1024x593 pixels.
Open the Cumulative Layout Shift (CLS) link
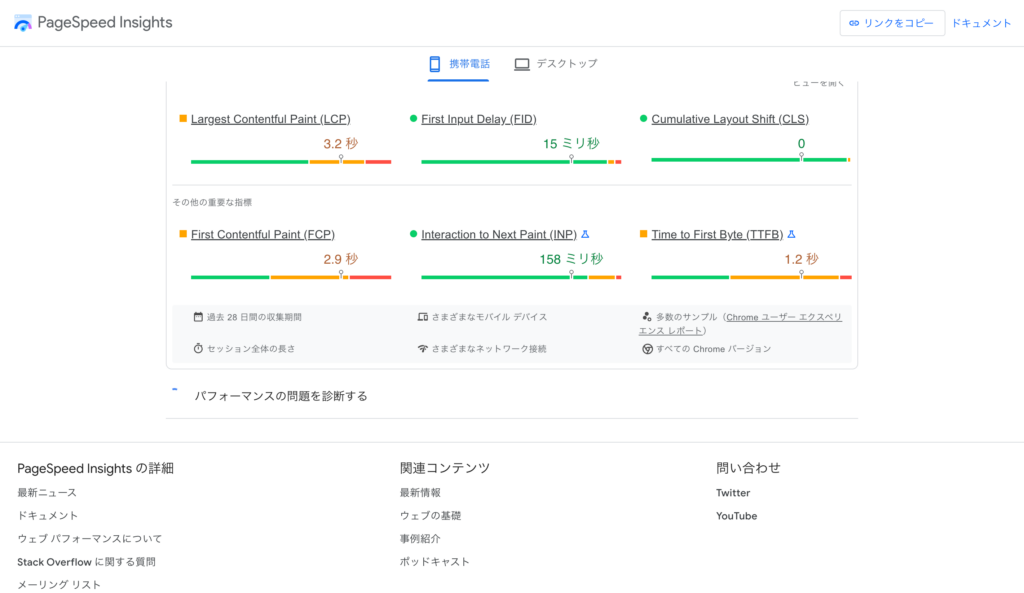pos(729,119)
